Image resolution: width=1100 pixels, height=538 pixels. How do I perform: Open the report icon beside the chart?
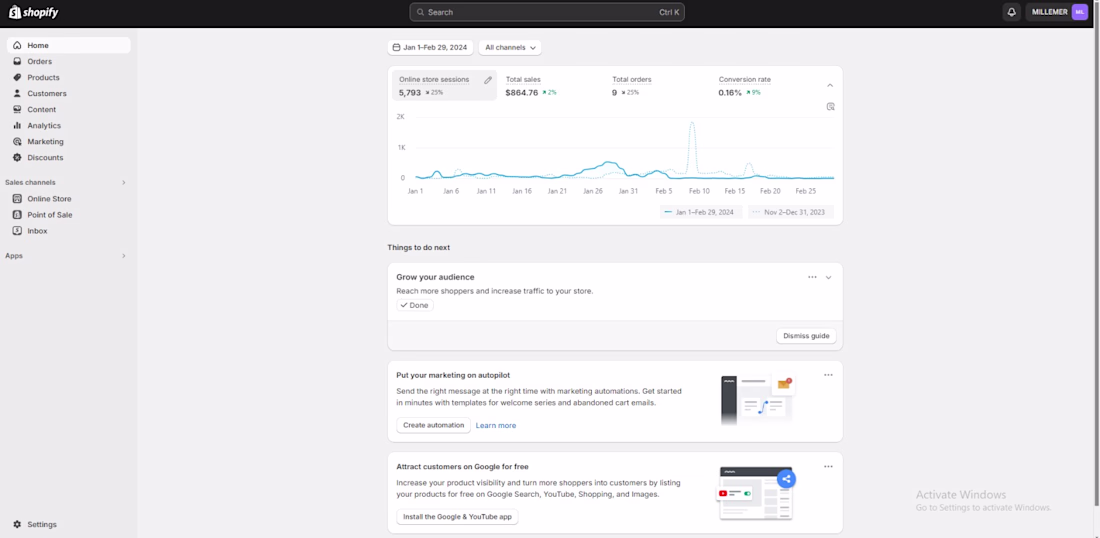click(x=830, y=106)
